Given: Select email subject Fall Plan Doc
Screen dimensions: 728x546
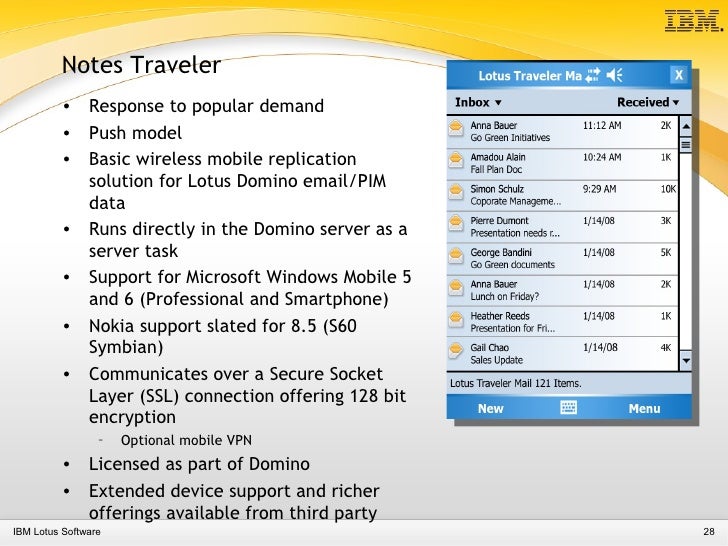Looking at the screenshot, I should [496, 169].
